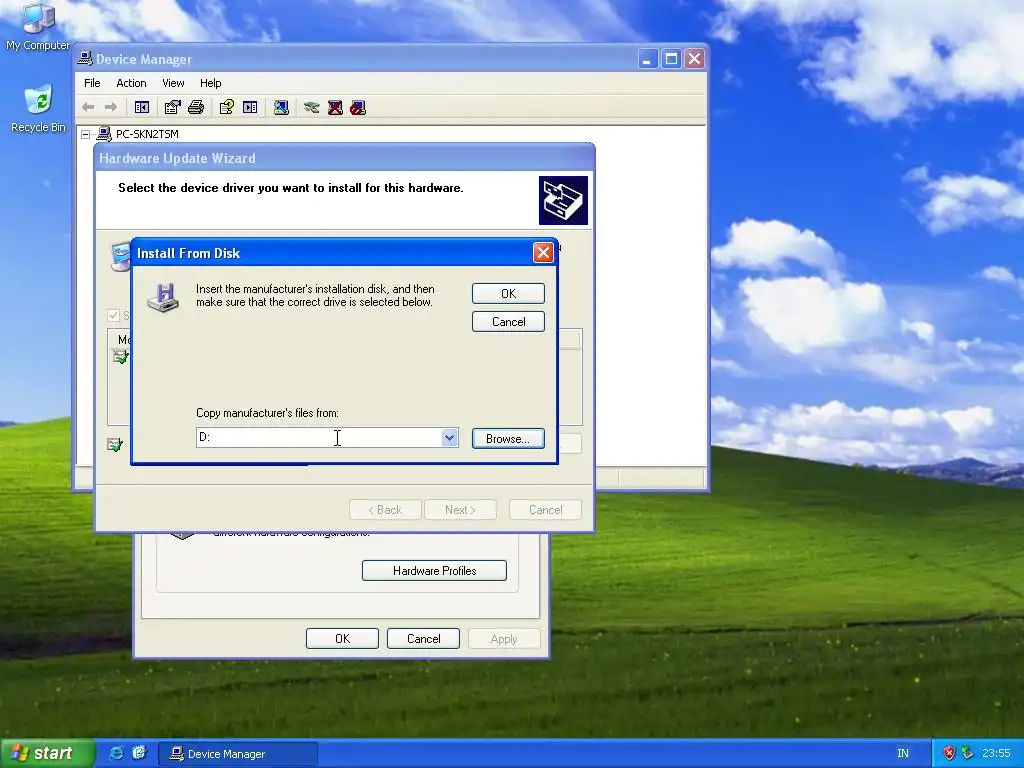1024x768 pixels.
Task: Click Apply in System Properties window
Action: pyautogui.click(x=504, y=639)
